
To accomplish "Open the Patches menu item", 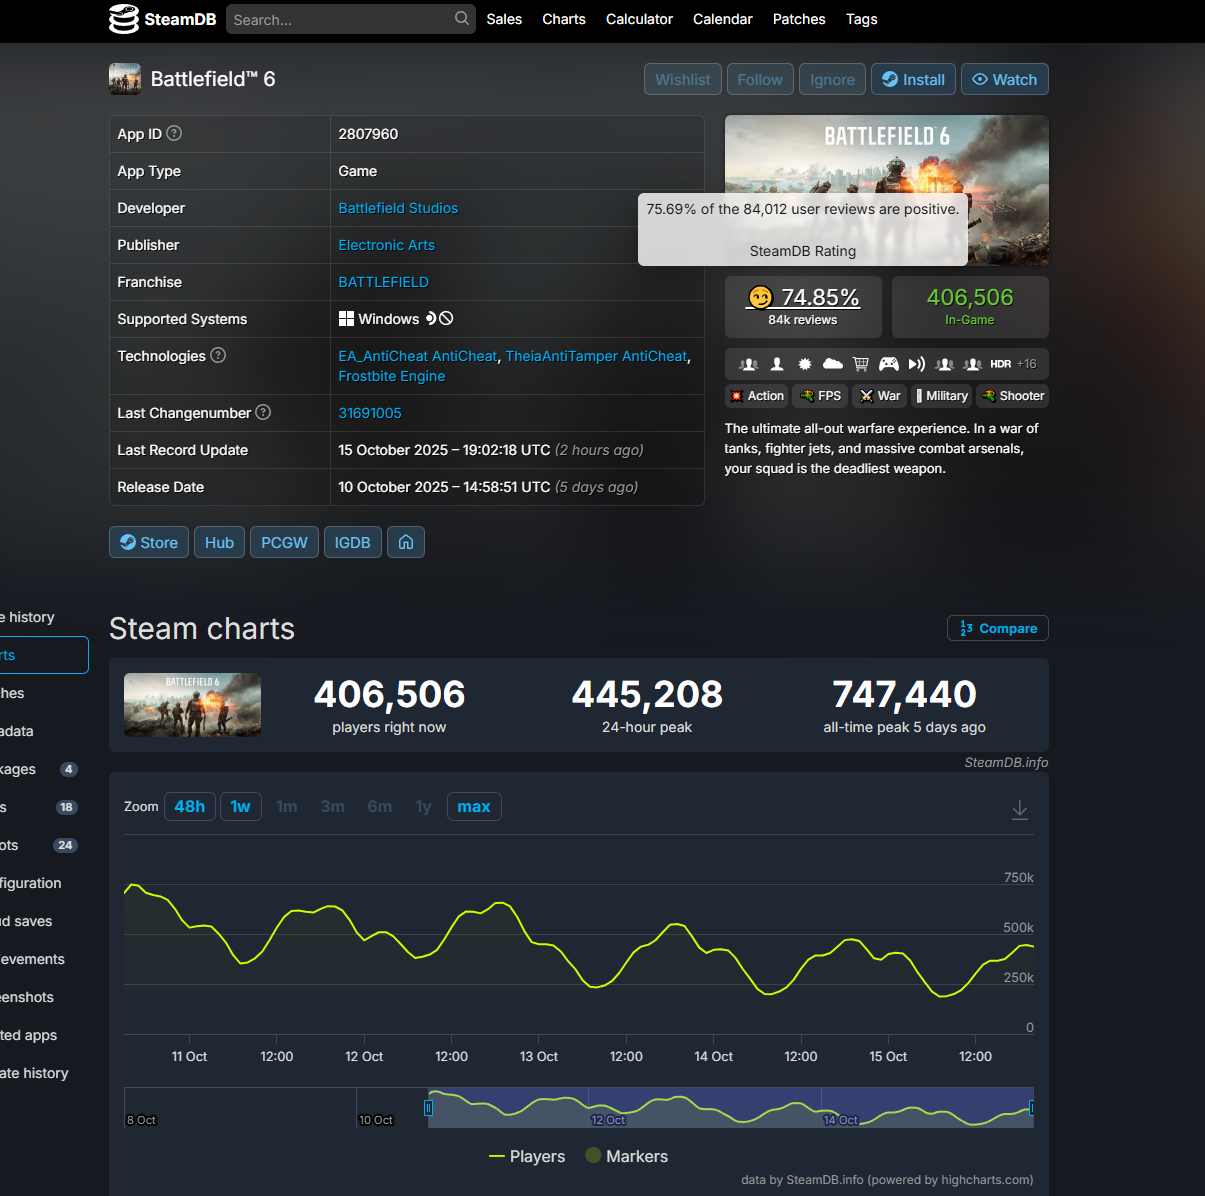I will (799, 19).
